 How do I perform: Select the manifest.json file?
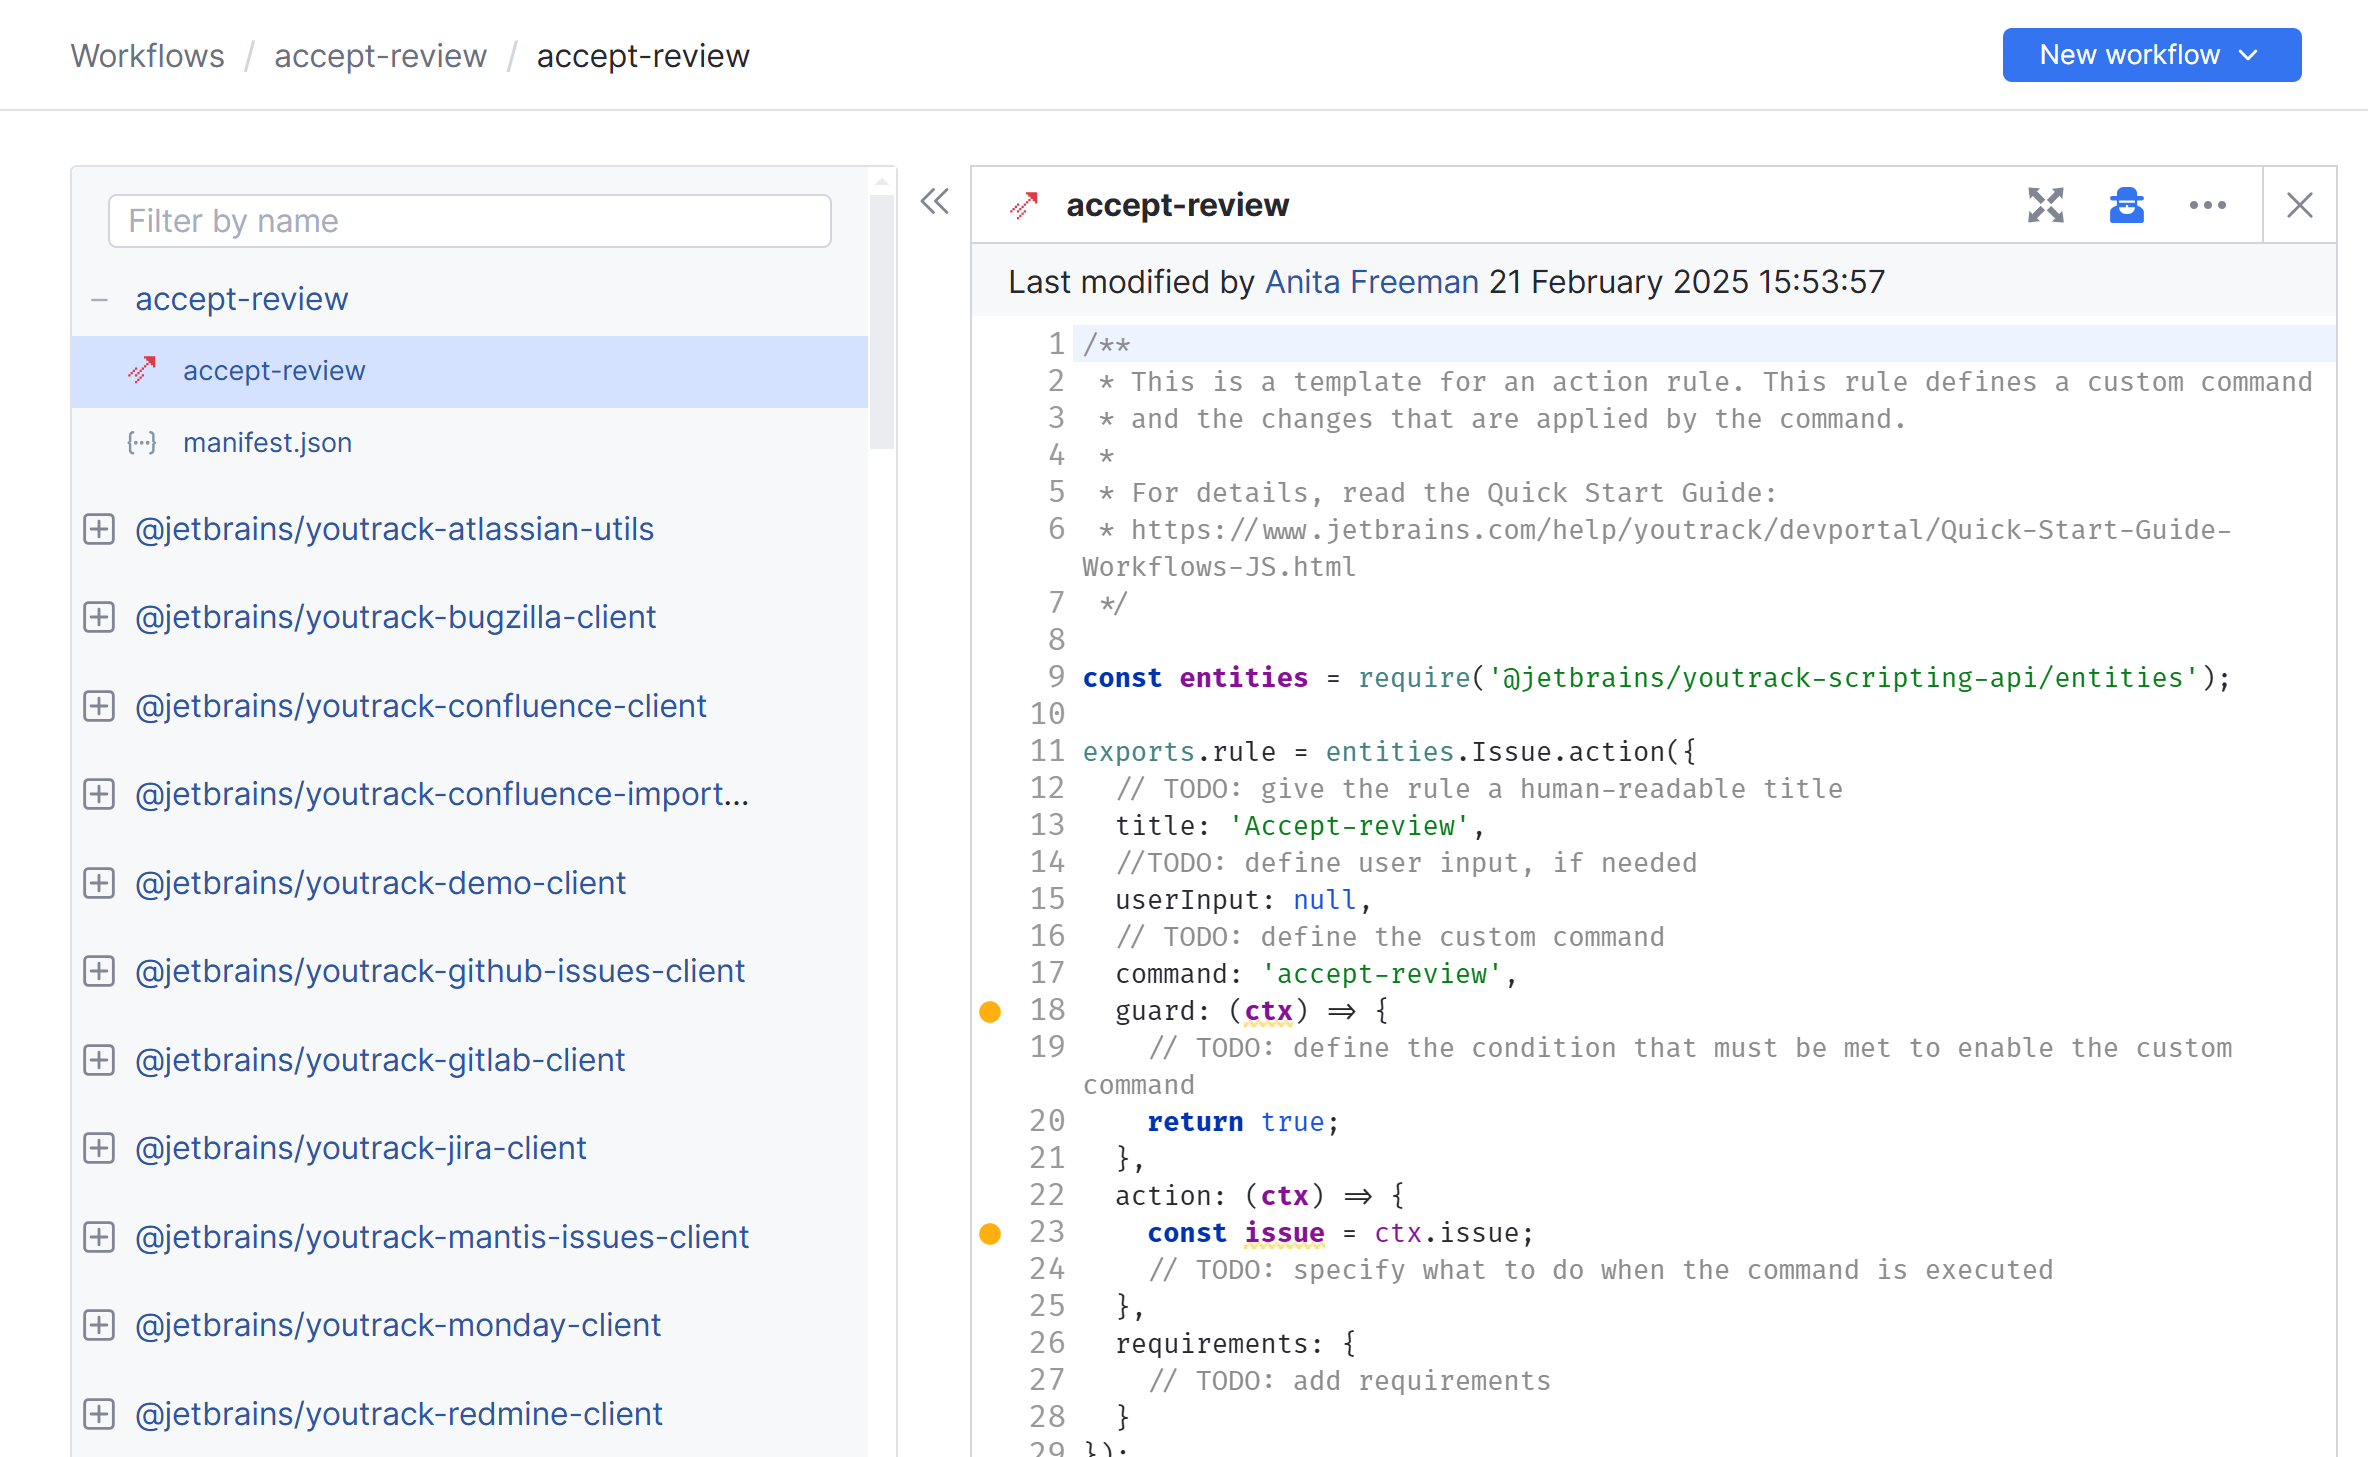[267, 443]
